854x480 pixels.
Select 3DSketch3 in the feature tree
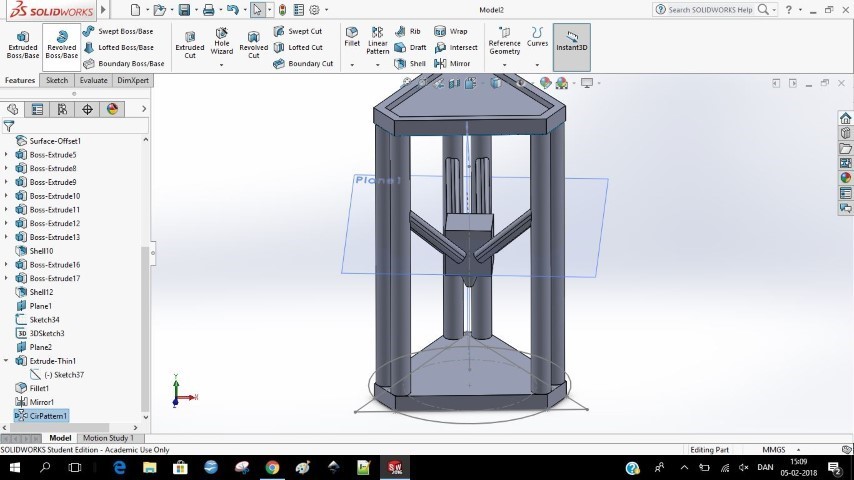click(x=40, y=333)
